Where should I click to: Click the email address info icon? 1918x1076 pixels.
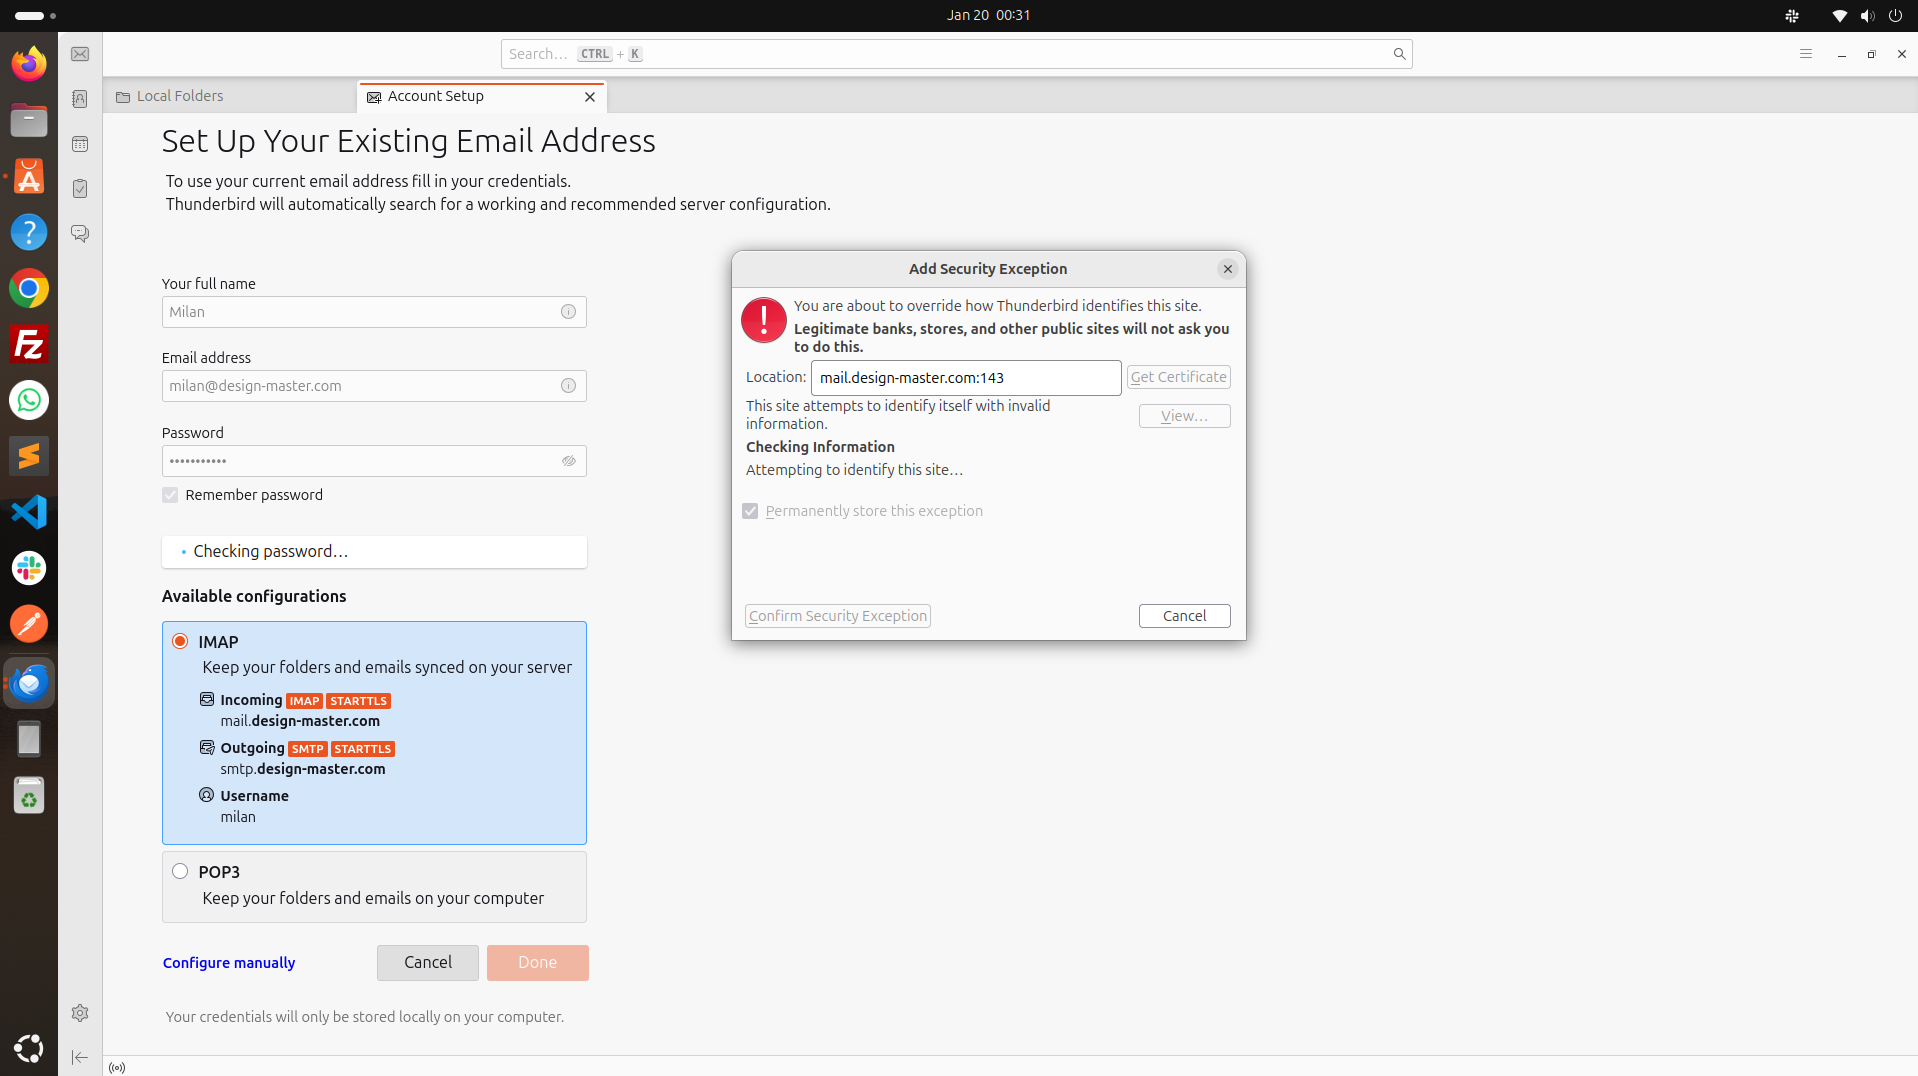[568, 386]
